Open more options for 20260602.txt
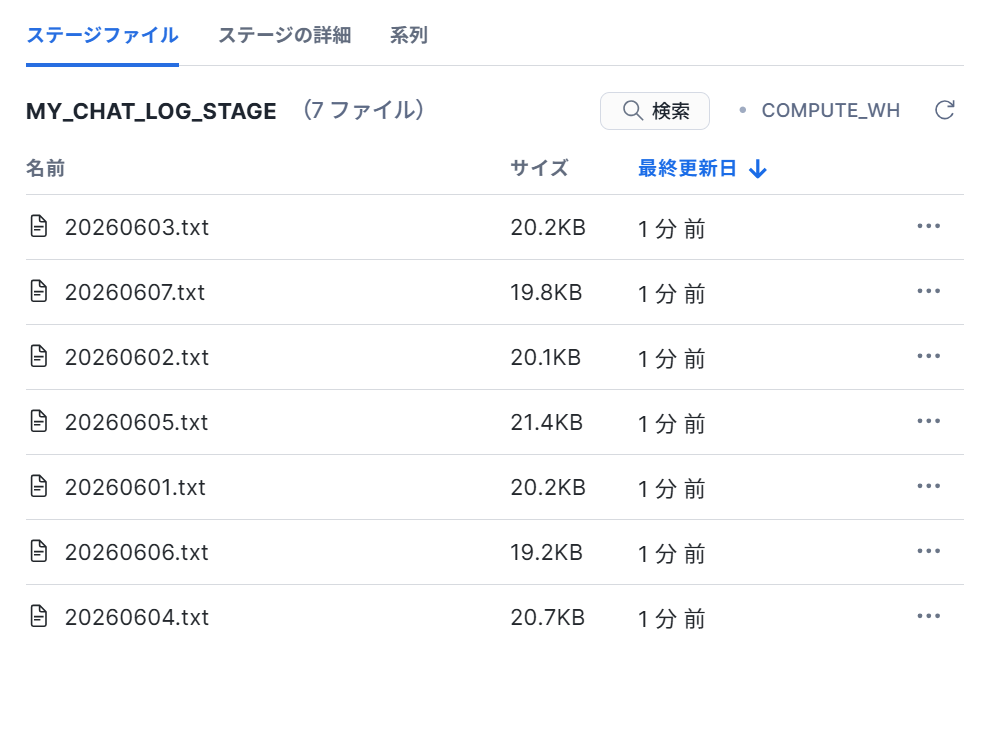Viewport: 998px width, 745px height. 929,356
